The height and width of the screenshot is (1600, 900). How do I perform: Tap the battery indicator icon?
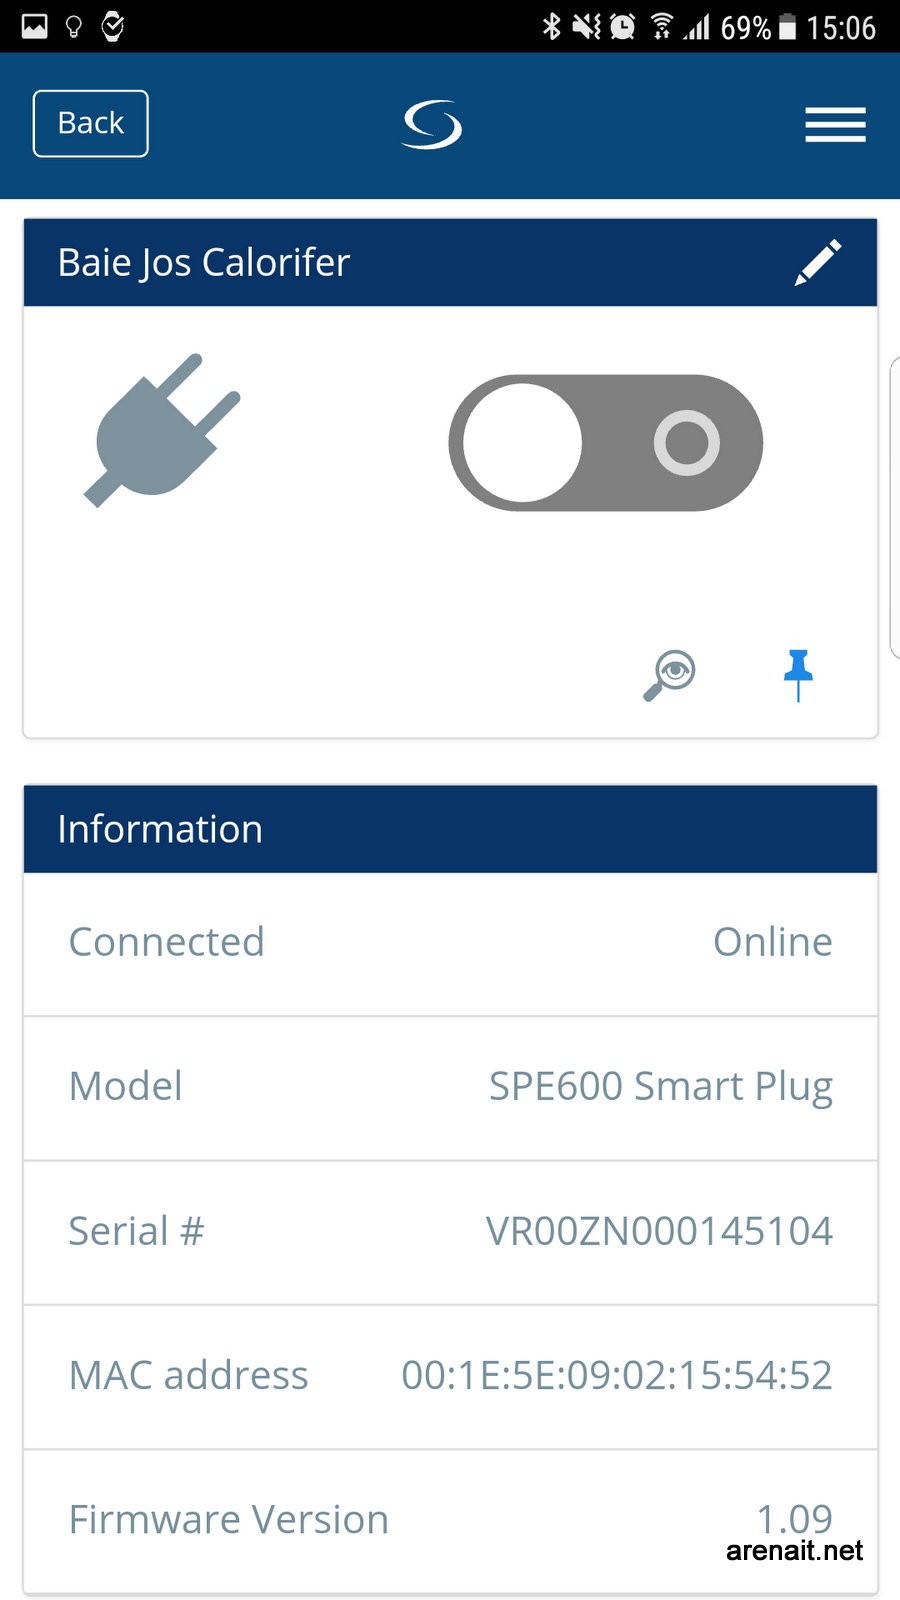point(788,26)
